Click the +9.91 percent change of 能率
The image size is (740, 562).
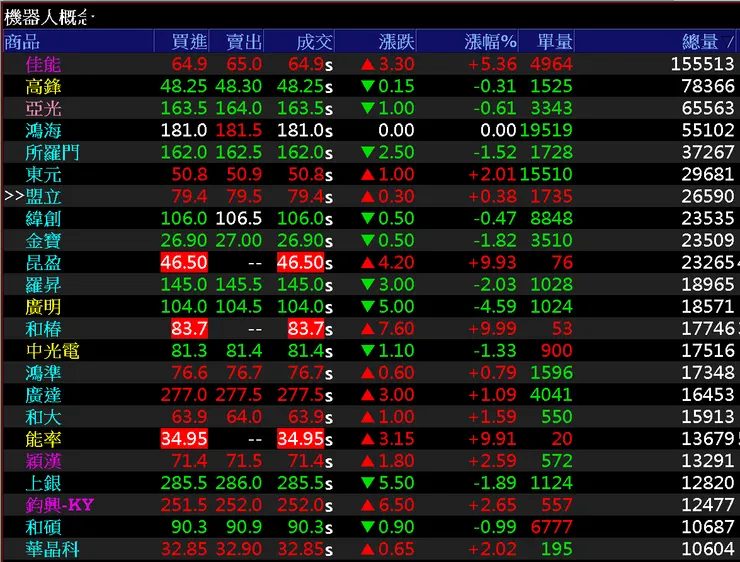[492, 439]
